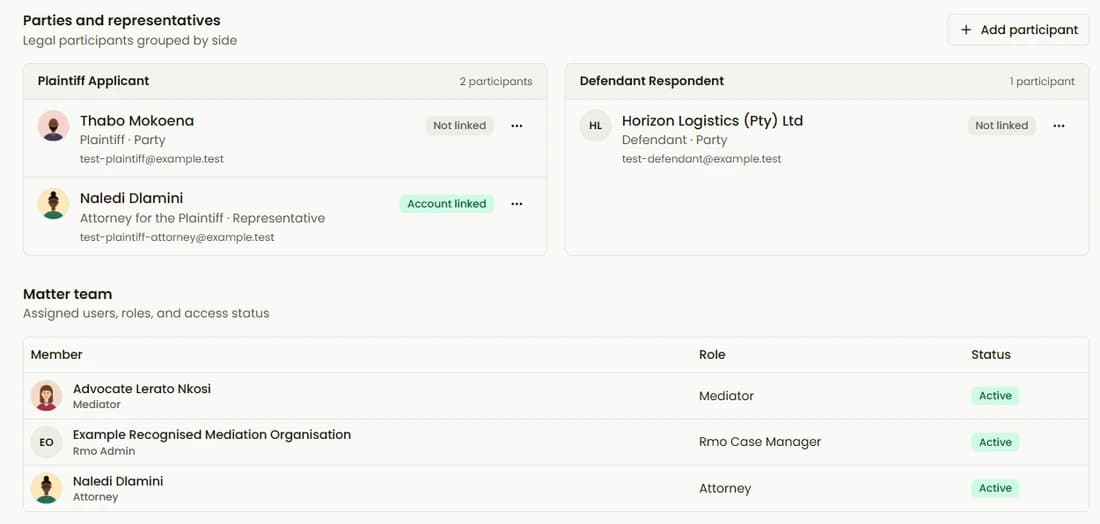
Task: Click Advocate Lerato Nkosi's avatar
Action: coord(46,396)
